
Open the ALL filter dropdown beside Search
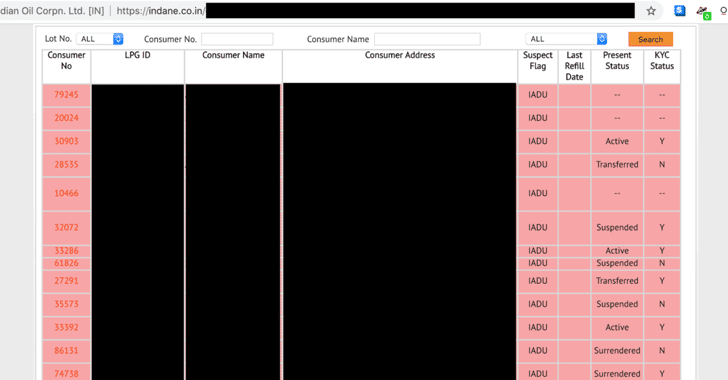[x=566, y=39]
